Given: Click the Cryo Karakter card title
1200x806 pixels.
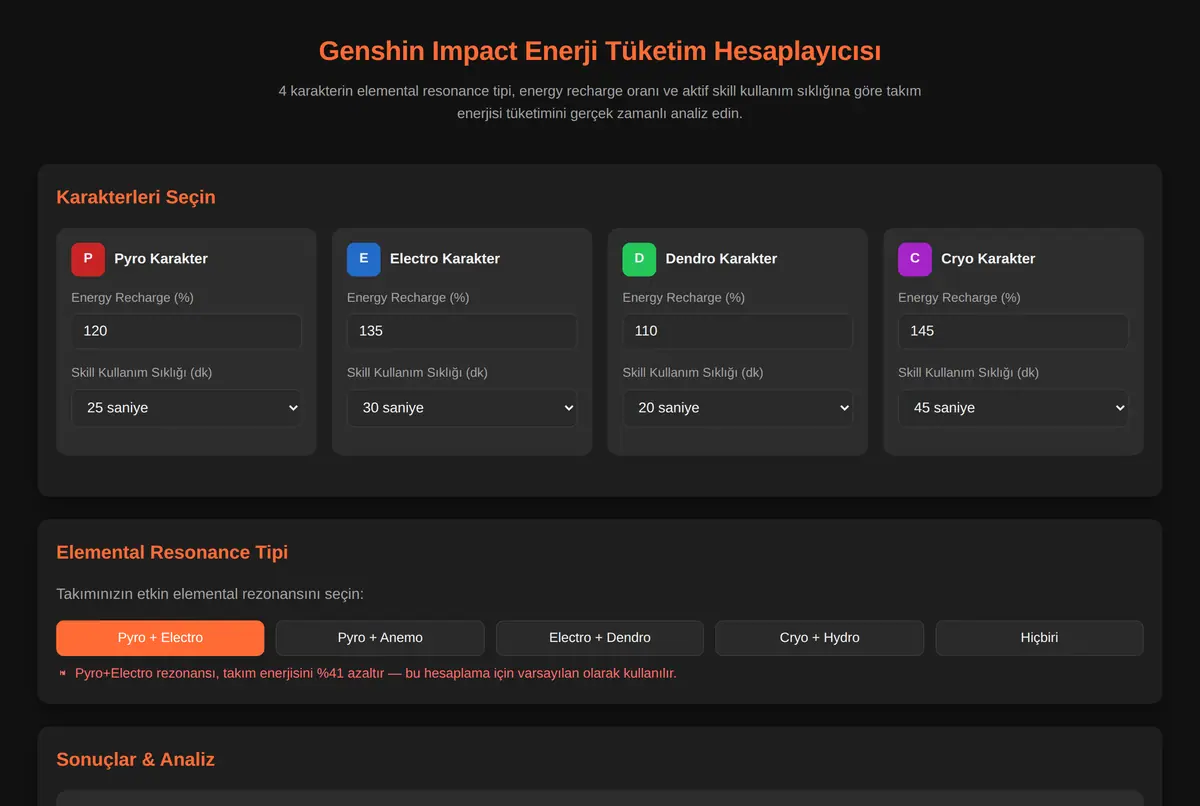Looking at the screenshot, I should point(988,259).
